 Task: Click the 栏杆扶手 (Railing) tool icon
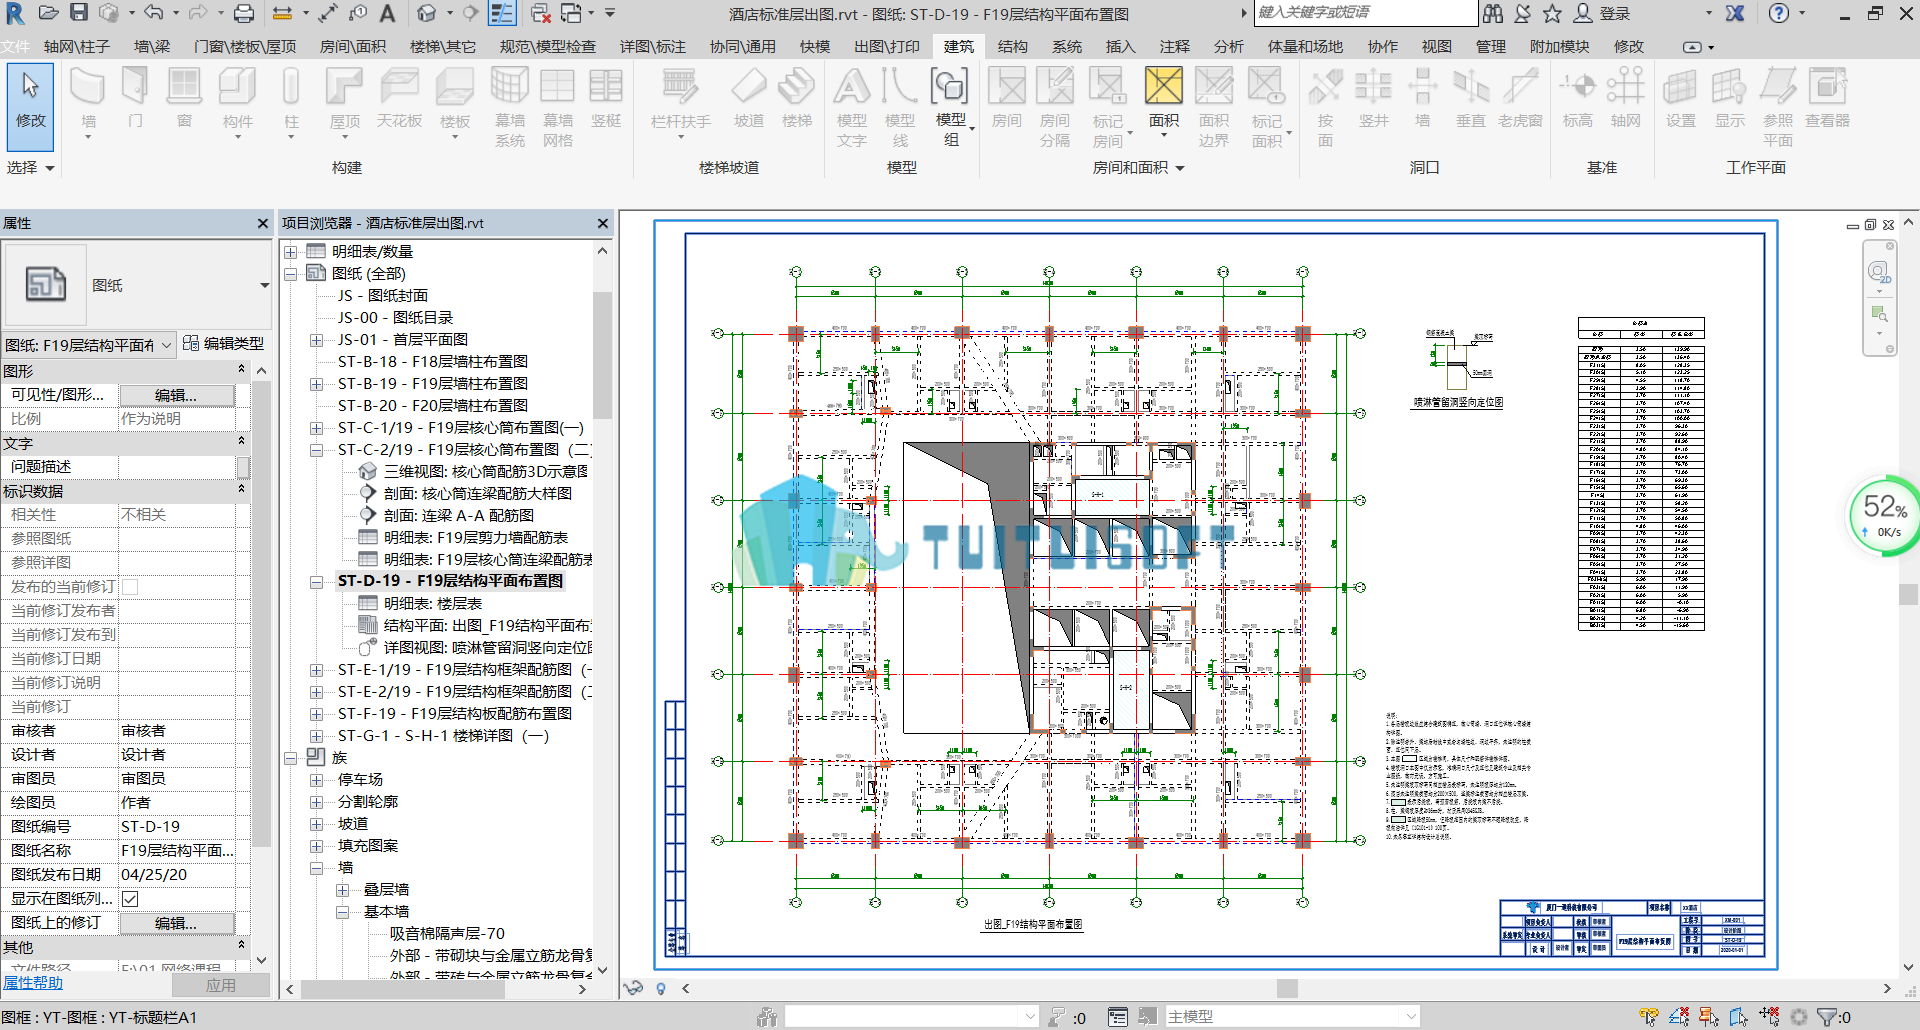[x=680, y=88]
